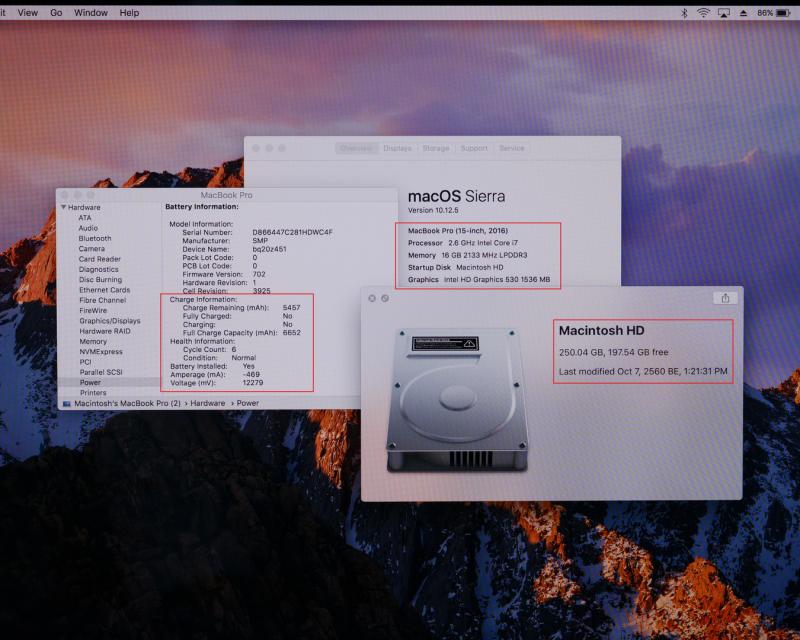Select Graphics/Displays in sidebar
Image resolution: width=800 pixels, height=640 pixels.
pyautogui.click(x=110, y=321)
